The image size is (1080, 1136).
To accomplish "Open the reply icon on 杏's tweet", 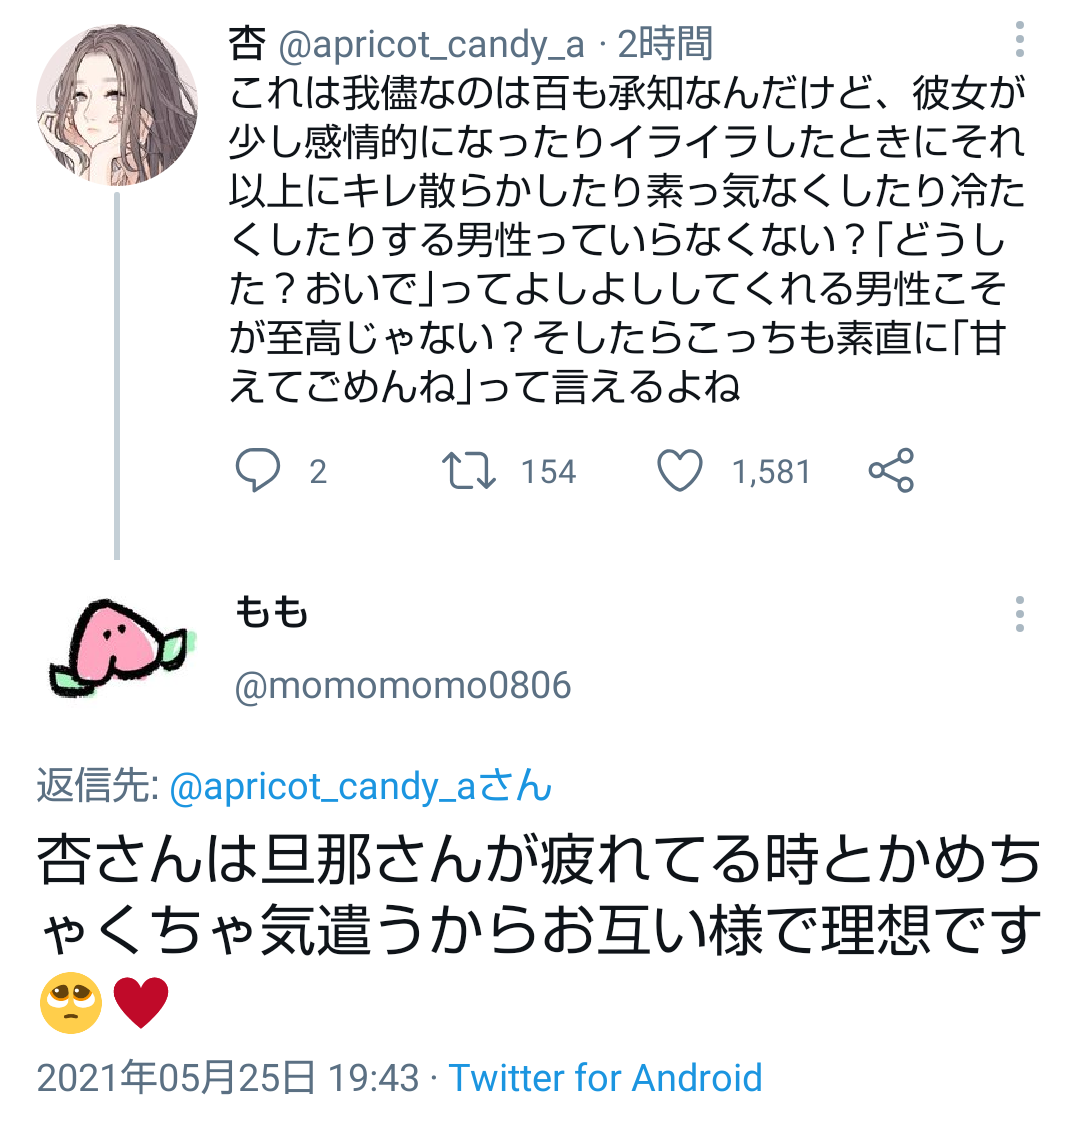I will [x=260, y=470].
